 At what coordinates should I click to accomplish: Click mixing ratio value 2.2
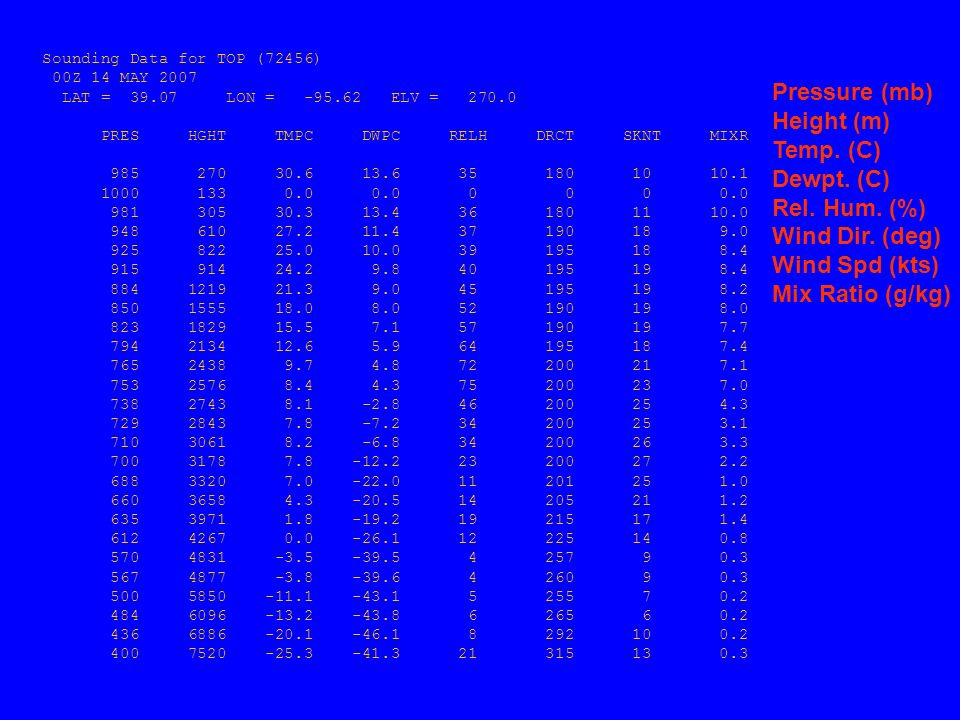pos(733,461)
